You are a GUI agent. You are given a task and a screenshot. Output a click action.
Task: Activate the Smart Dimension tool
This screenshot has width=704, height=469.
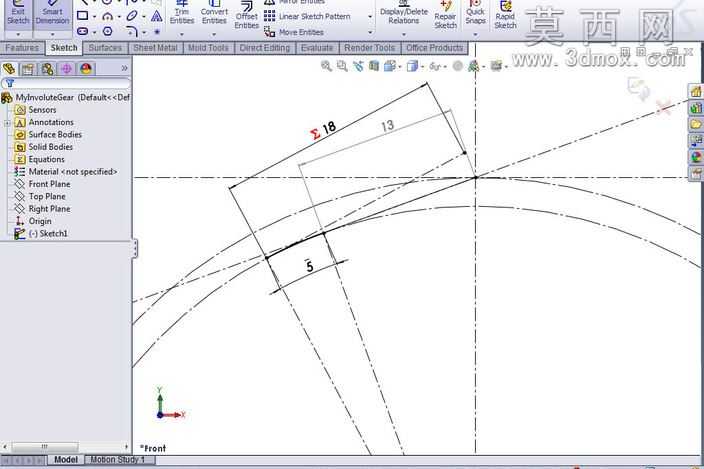coord(53,13)
